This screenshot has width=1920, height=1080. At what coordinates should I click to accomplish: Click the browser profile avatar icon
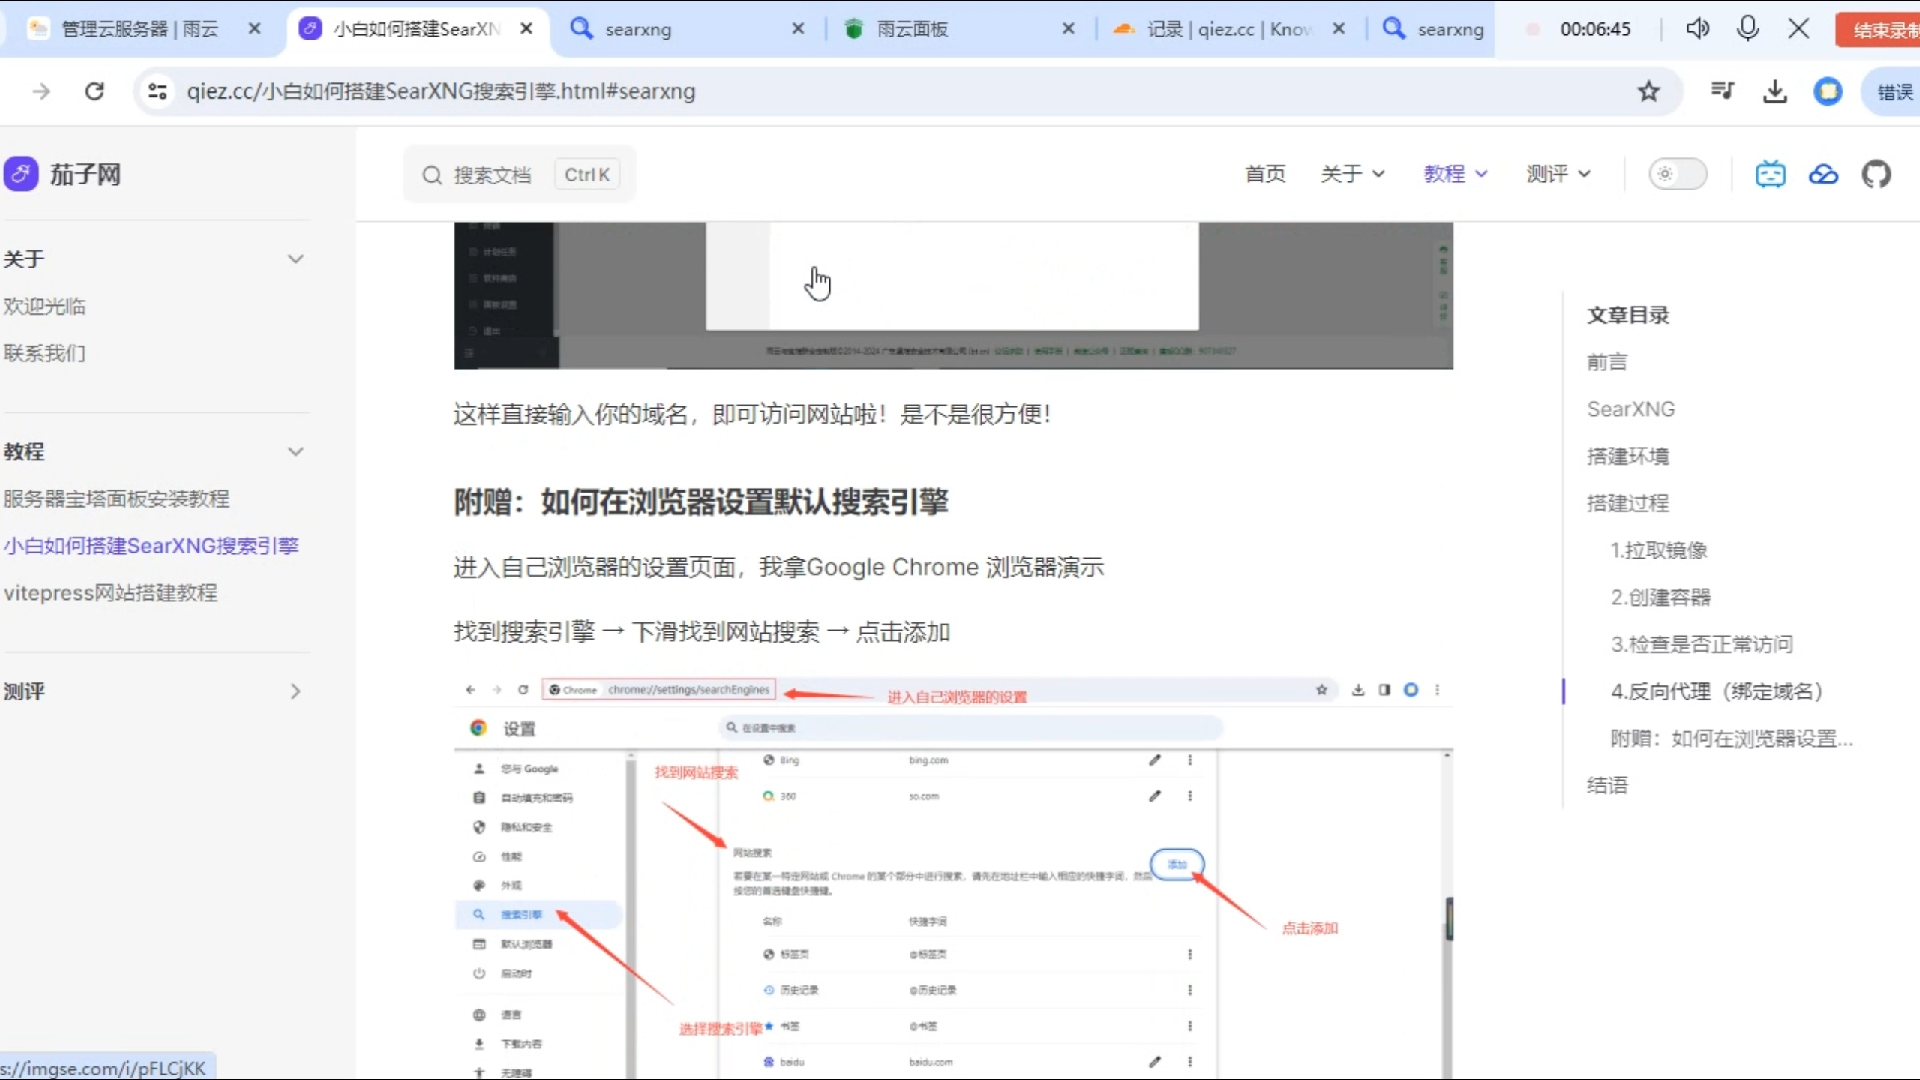(x=1828, y=91)
